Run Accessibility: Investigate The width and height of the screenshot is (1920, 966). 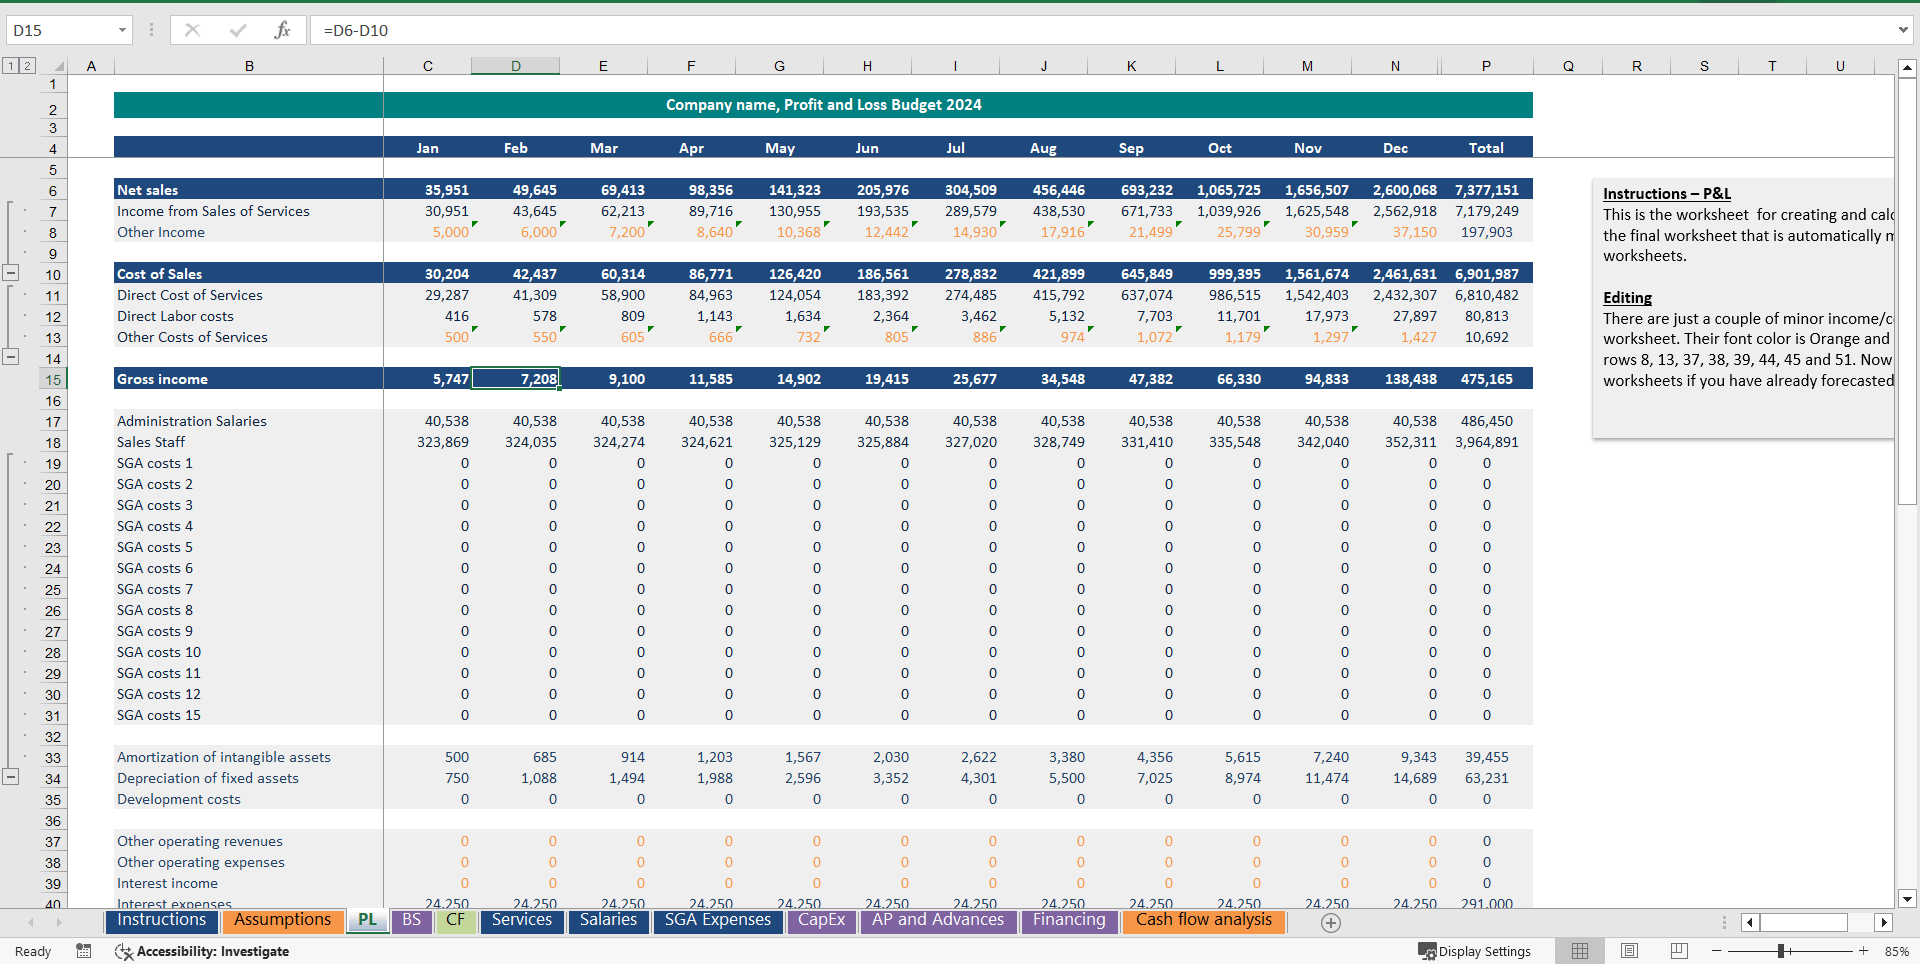click(213, 951)
